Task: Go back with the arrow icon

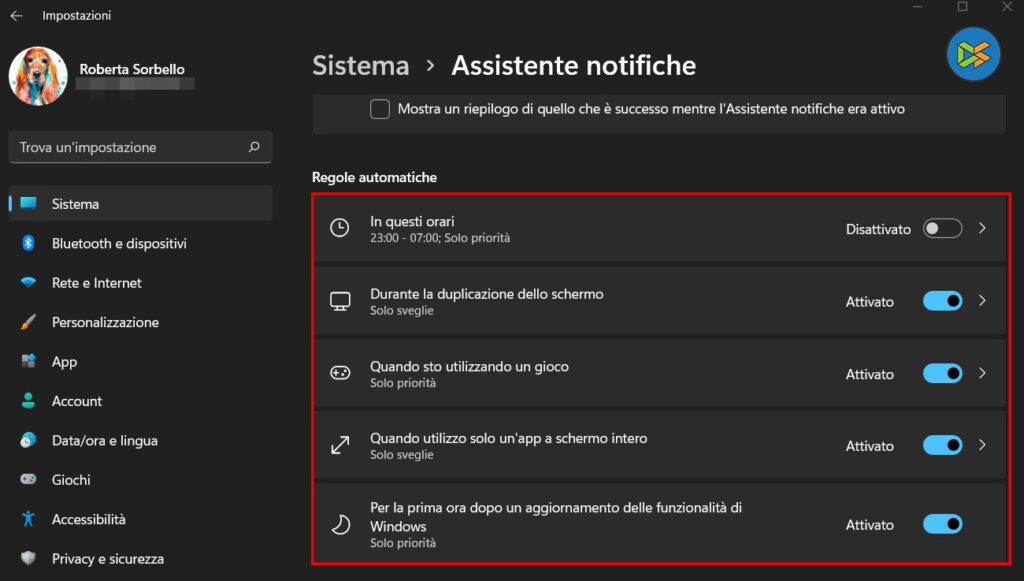Action: tap(16, 16)
